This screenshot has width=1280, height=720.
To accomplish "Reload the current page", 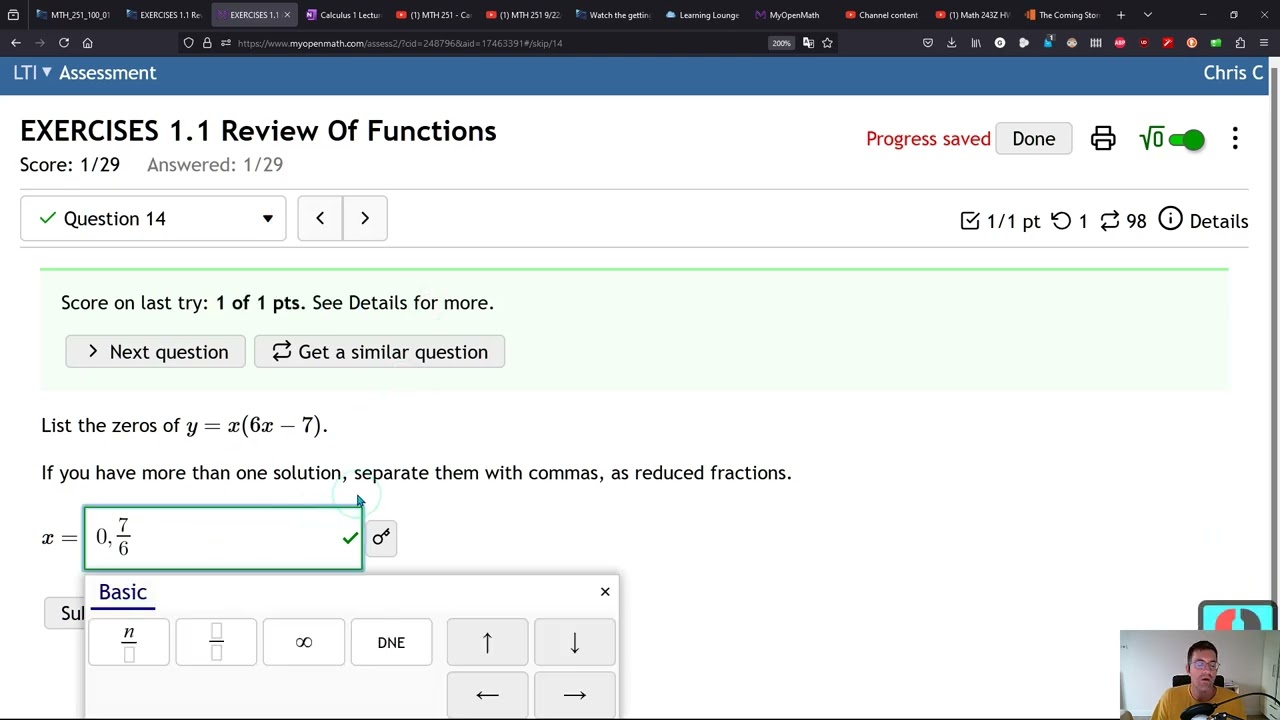I will pyautogui.click(x=64, y=43).
